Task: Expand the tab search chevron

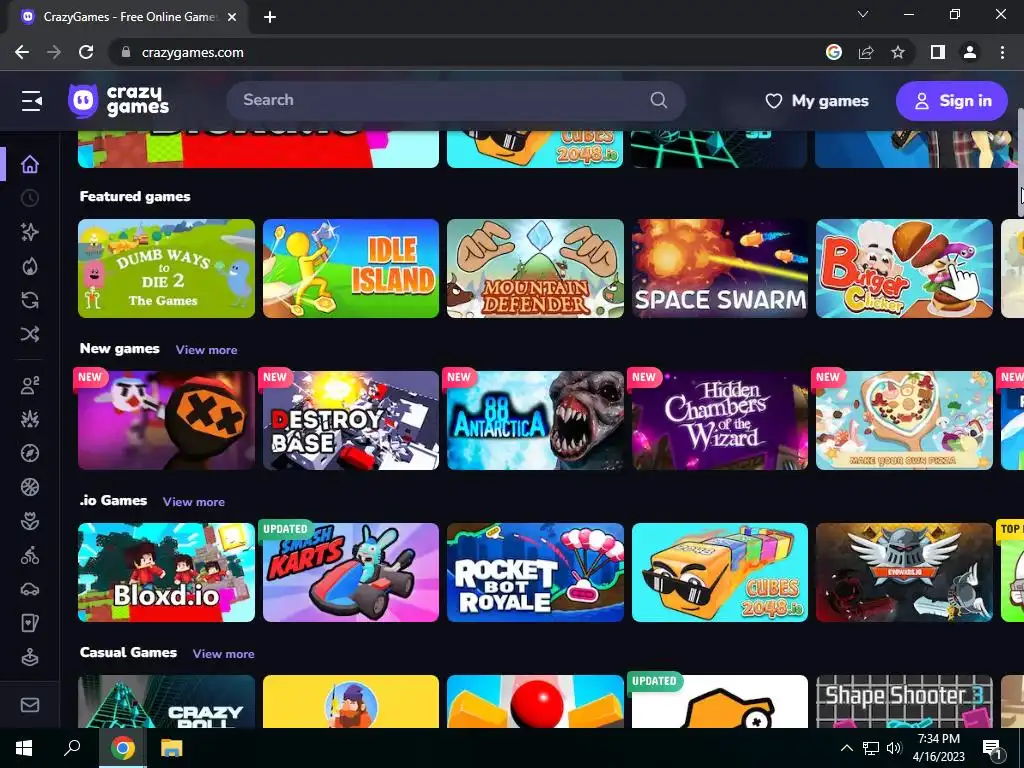Action: point(863,14)
